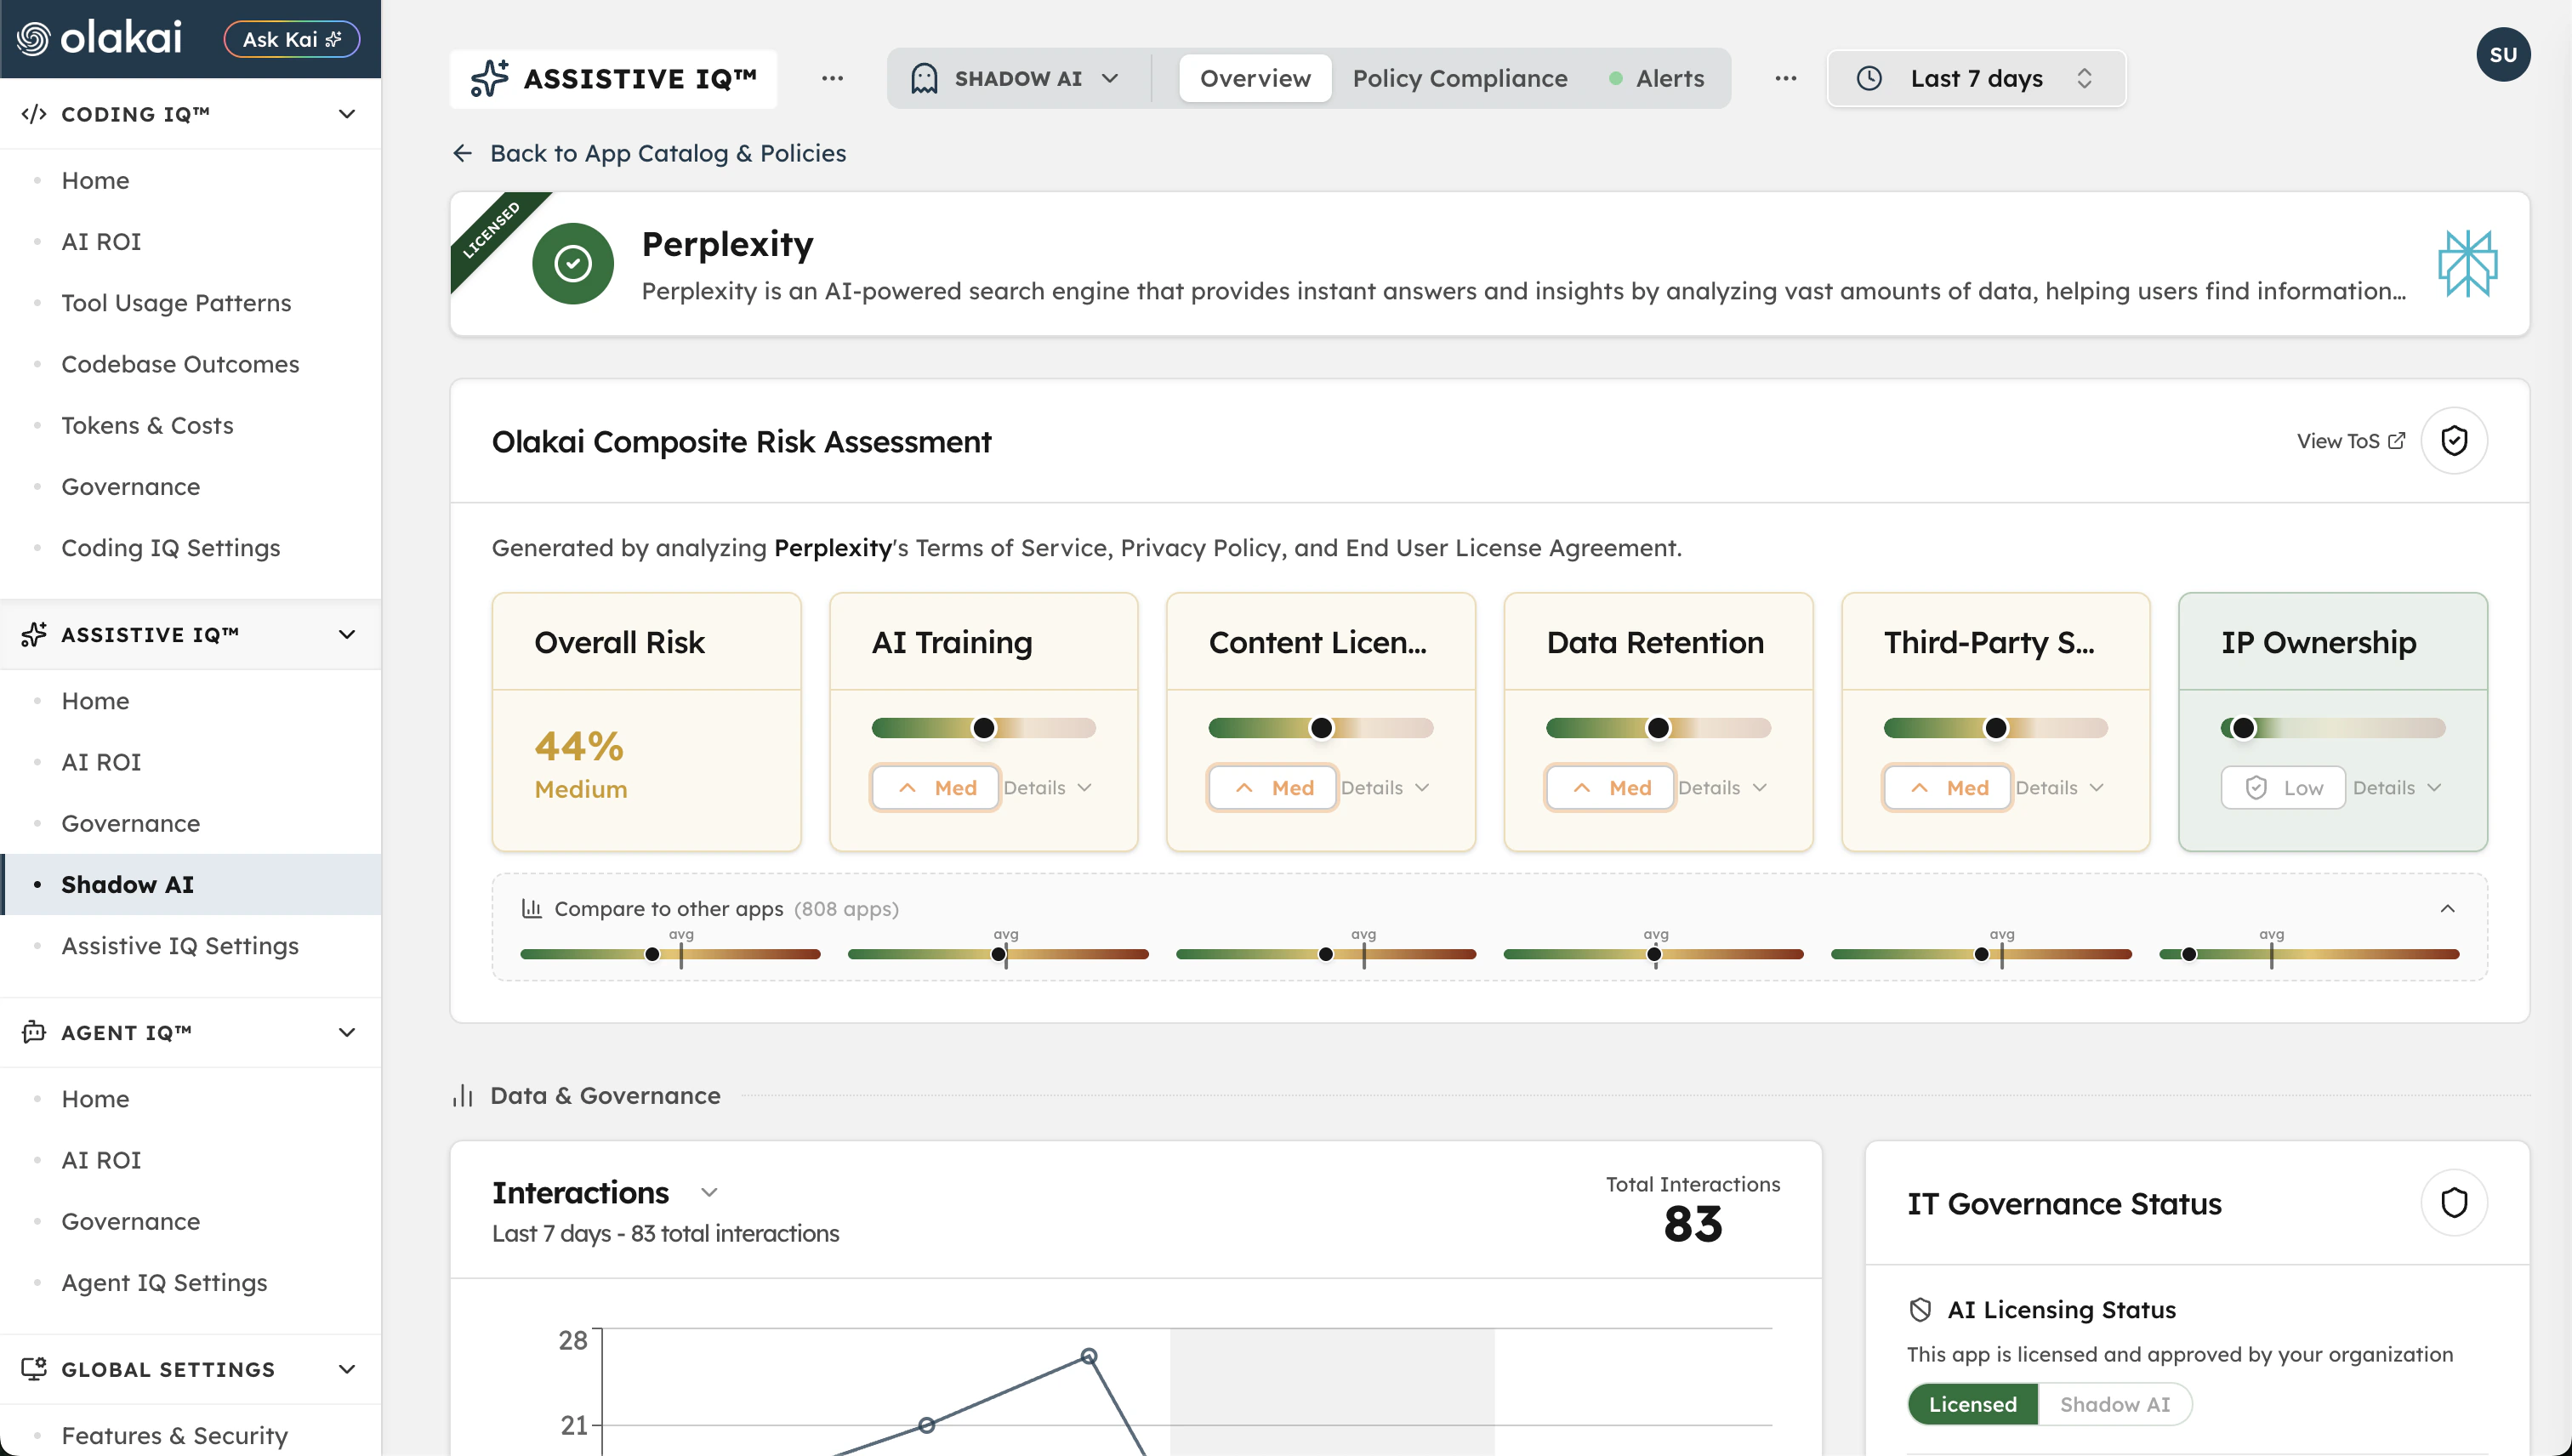Click the green licensed checkmark badge
This screenshot has height=1456, width=2572.
click(573, 263)
